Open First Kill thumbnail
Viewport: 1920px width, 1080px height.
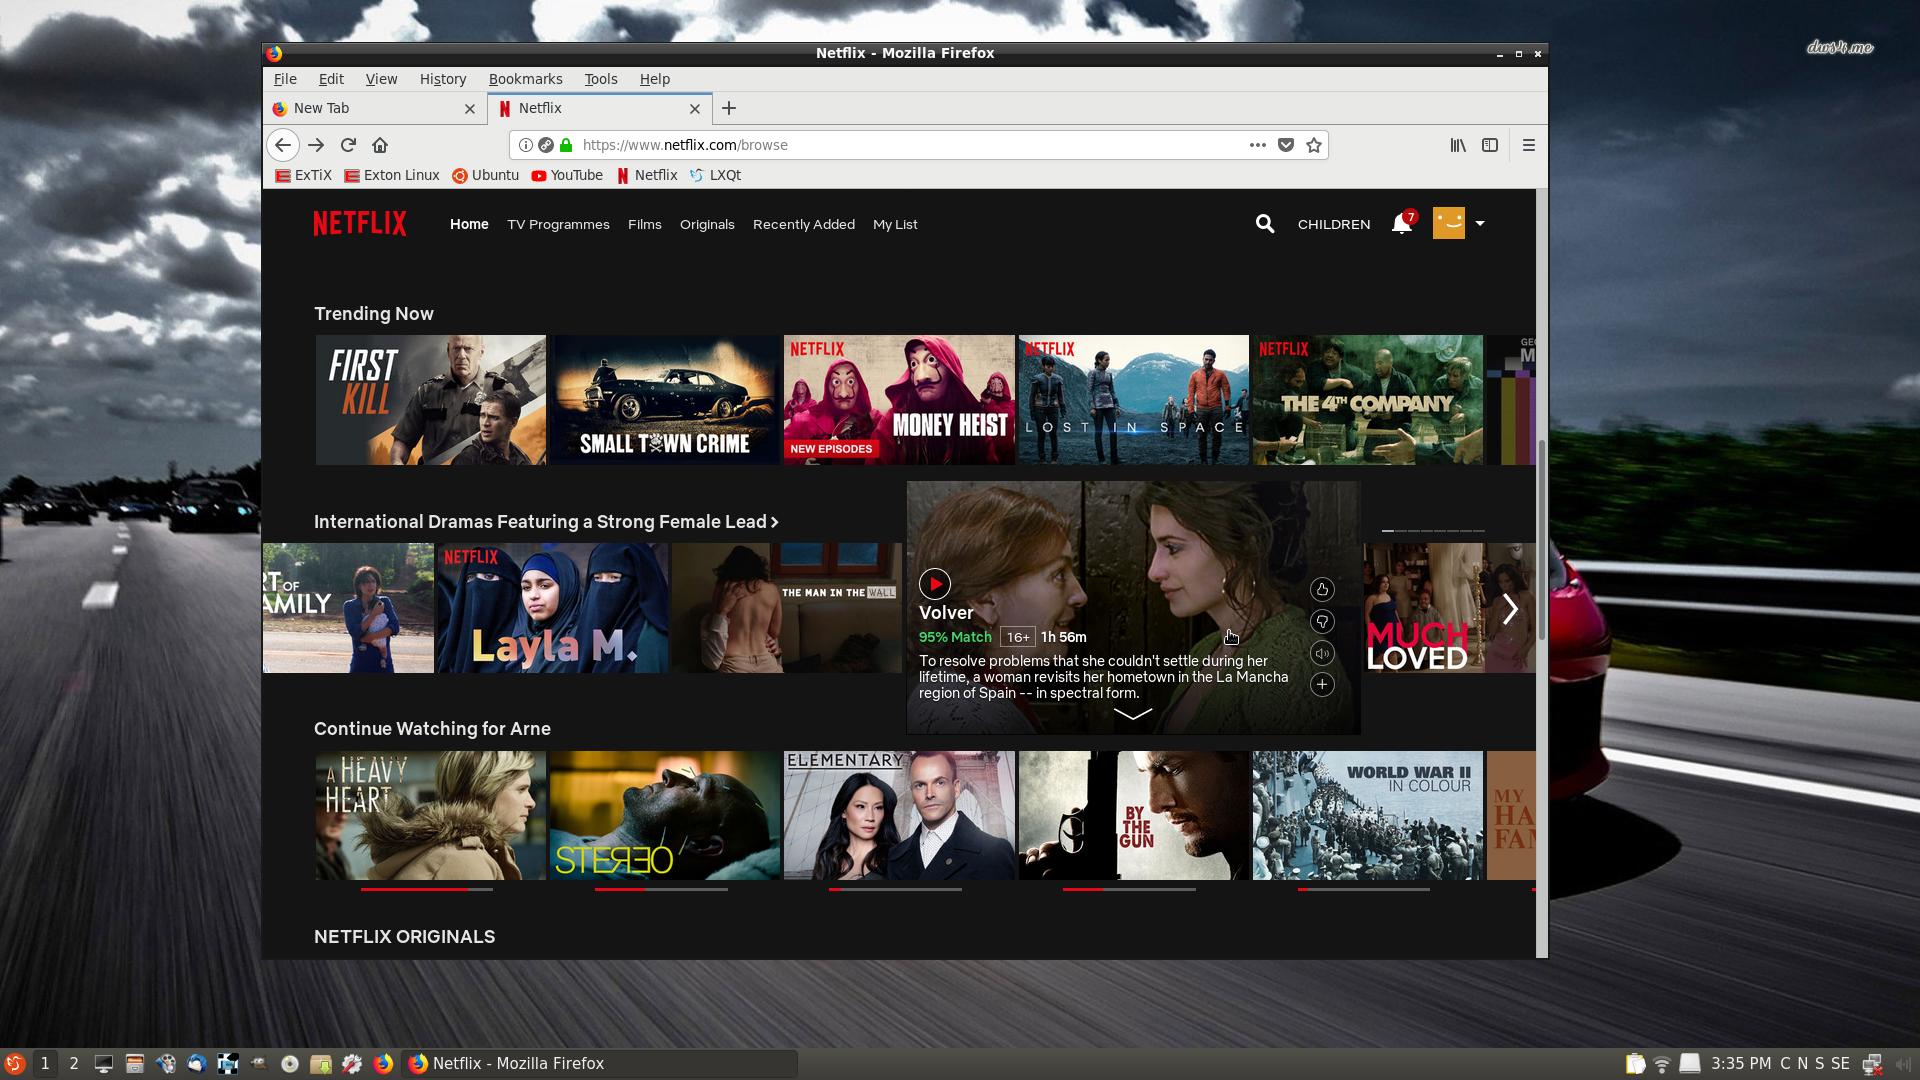pyautogui.click(x=431, y=400)
